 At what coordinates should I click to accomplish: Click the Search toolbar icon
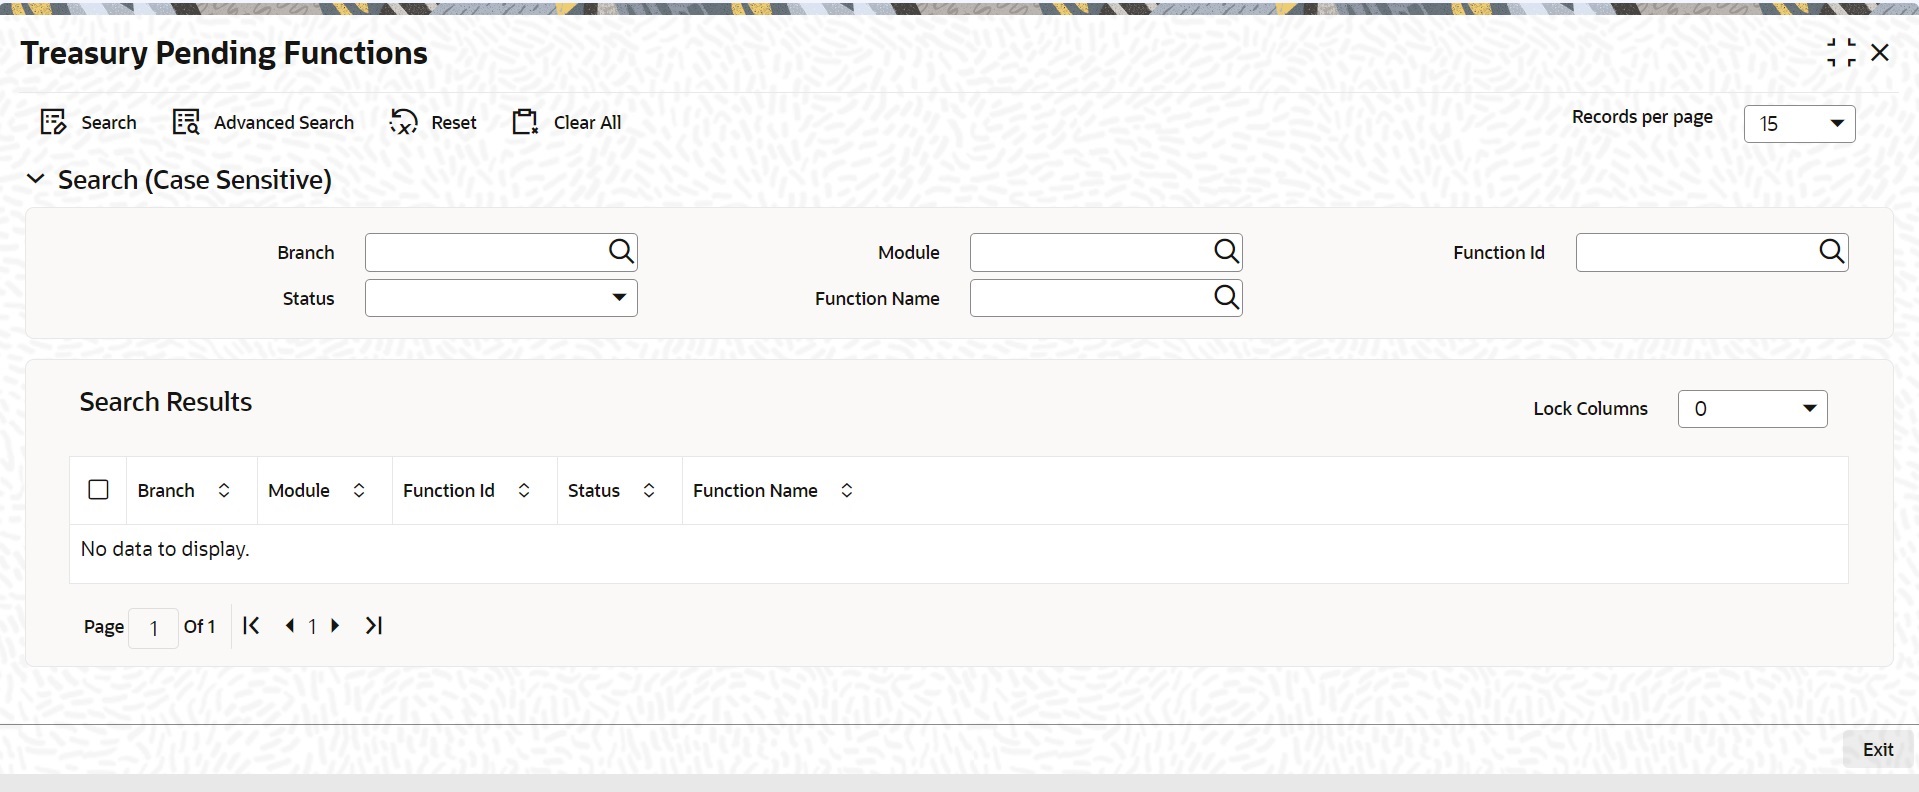pos(53,122)
